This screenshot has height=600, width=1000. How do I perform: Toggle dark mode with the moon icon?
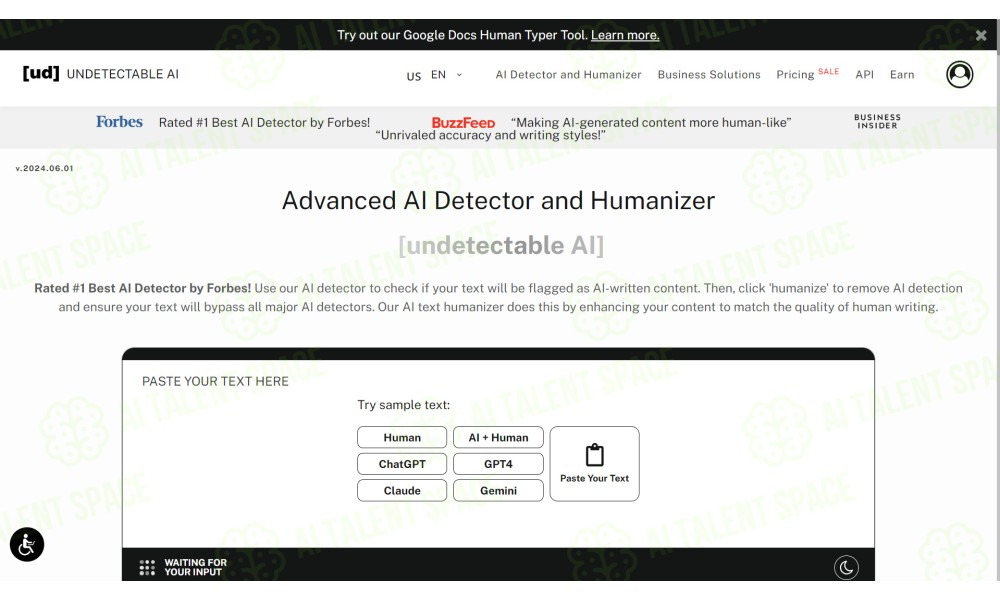pos(846,567)
